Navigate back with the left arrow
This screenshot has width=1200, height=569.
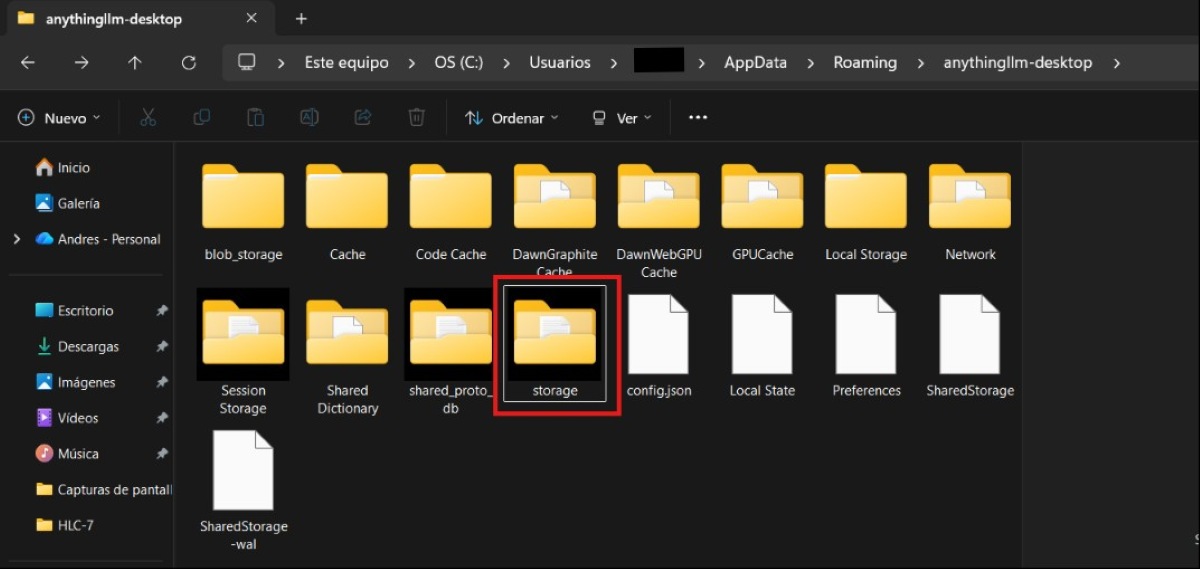point(28,62)
